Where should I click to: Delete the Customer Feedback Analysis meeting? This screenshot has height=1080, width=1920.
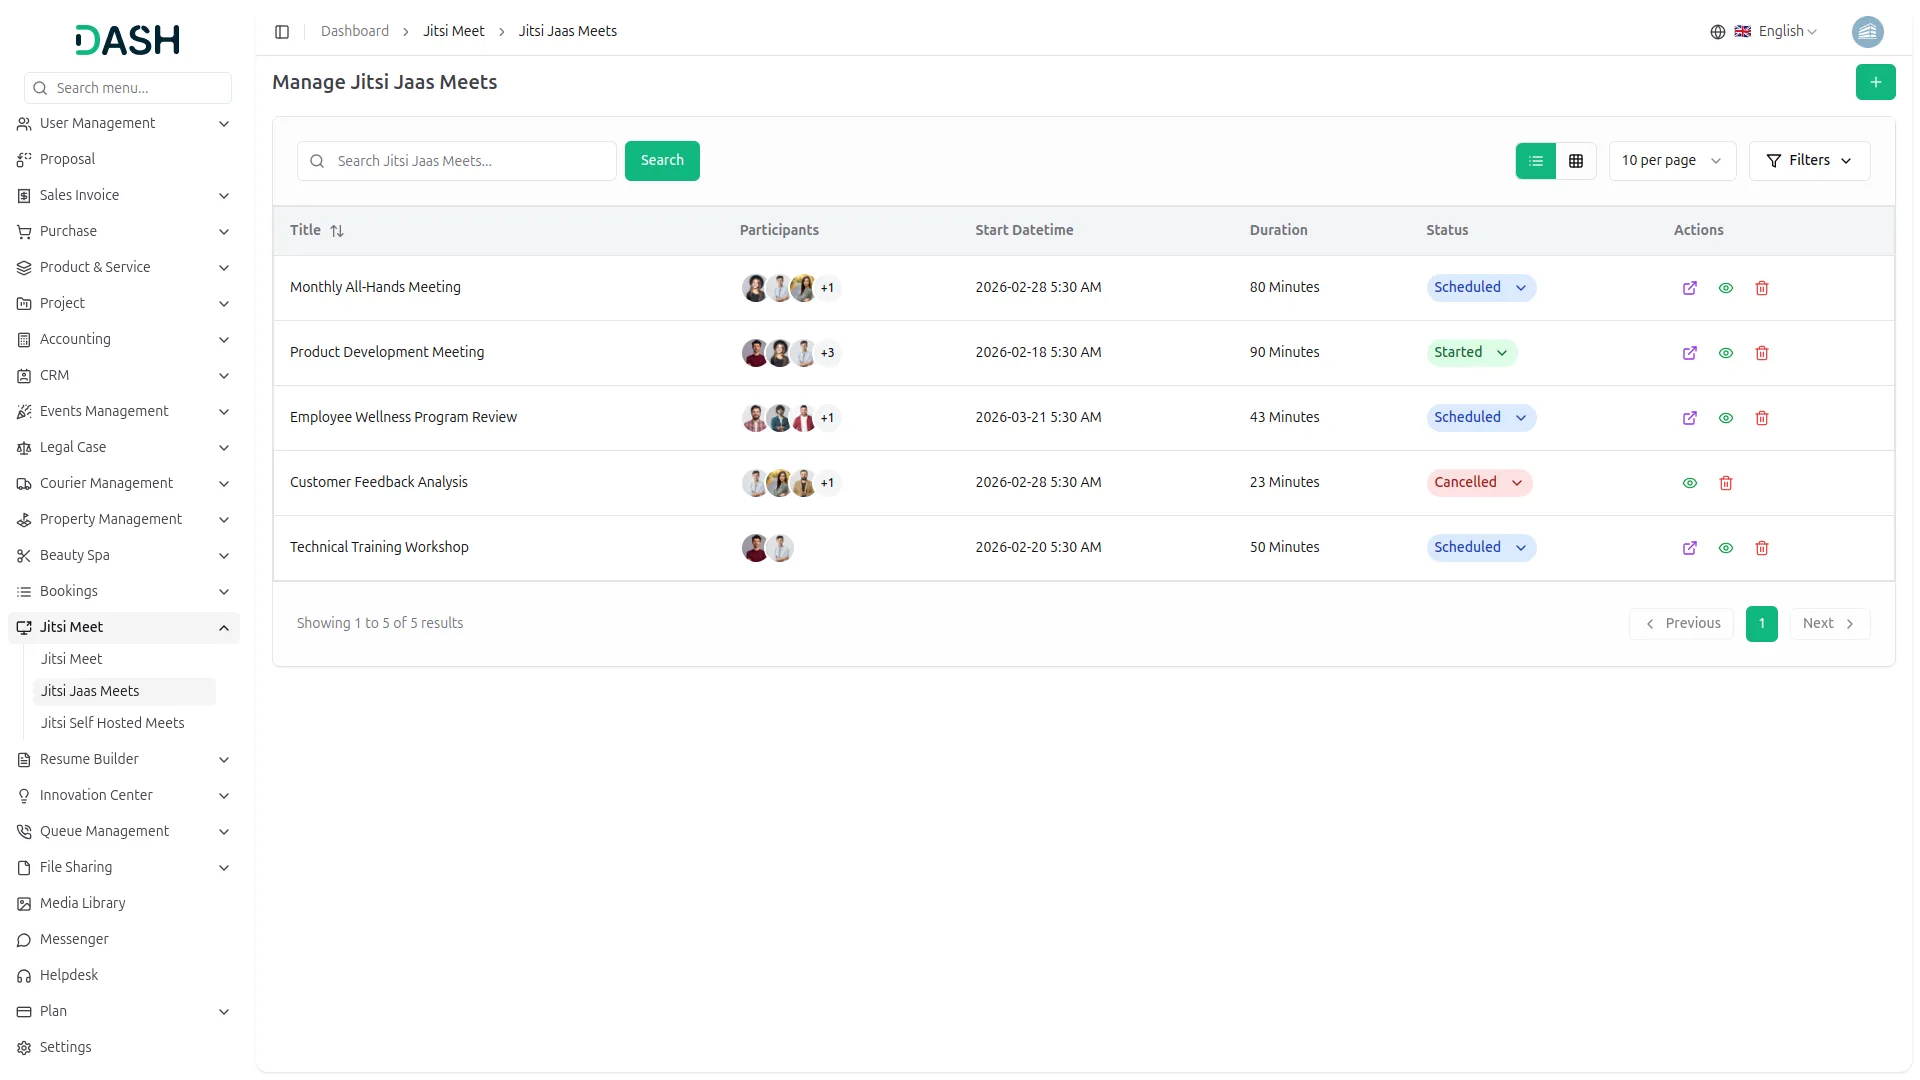[1725, 483]
